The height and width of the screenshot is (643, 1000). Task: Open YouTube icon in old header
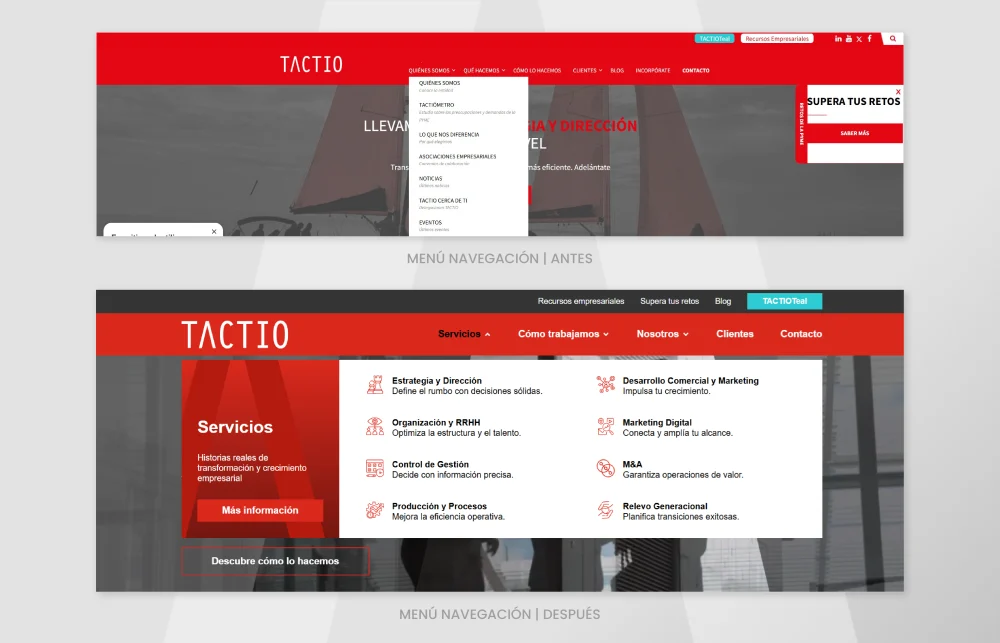[x=848, y=39]
